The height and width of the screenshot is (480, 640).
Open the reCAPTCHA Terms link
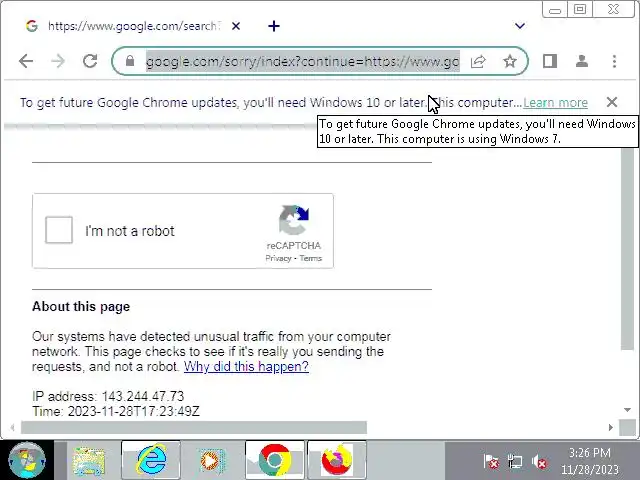(311, 258)
